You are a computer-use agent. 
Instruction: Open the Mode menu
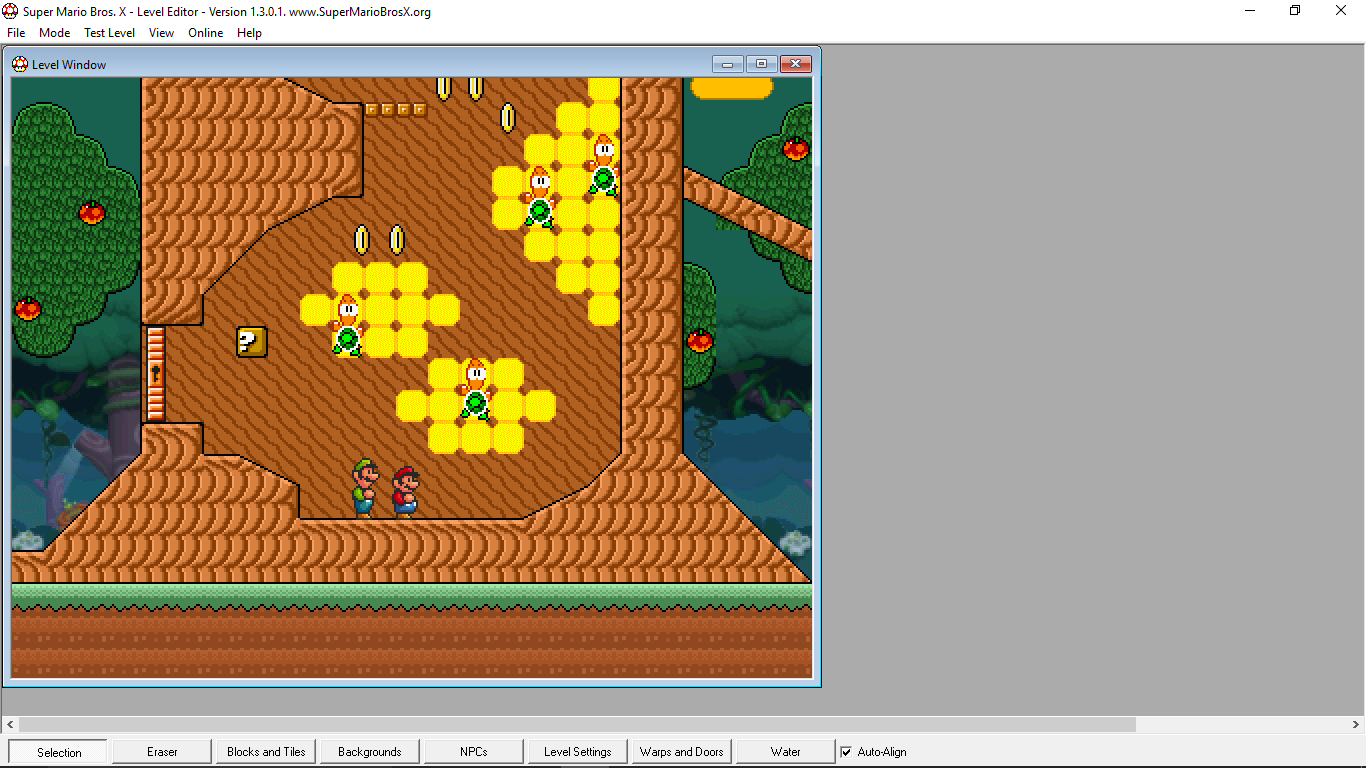click(x=54, y=33)
